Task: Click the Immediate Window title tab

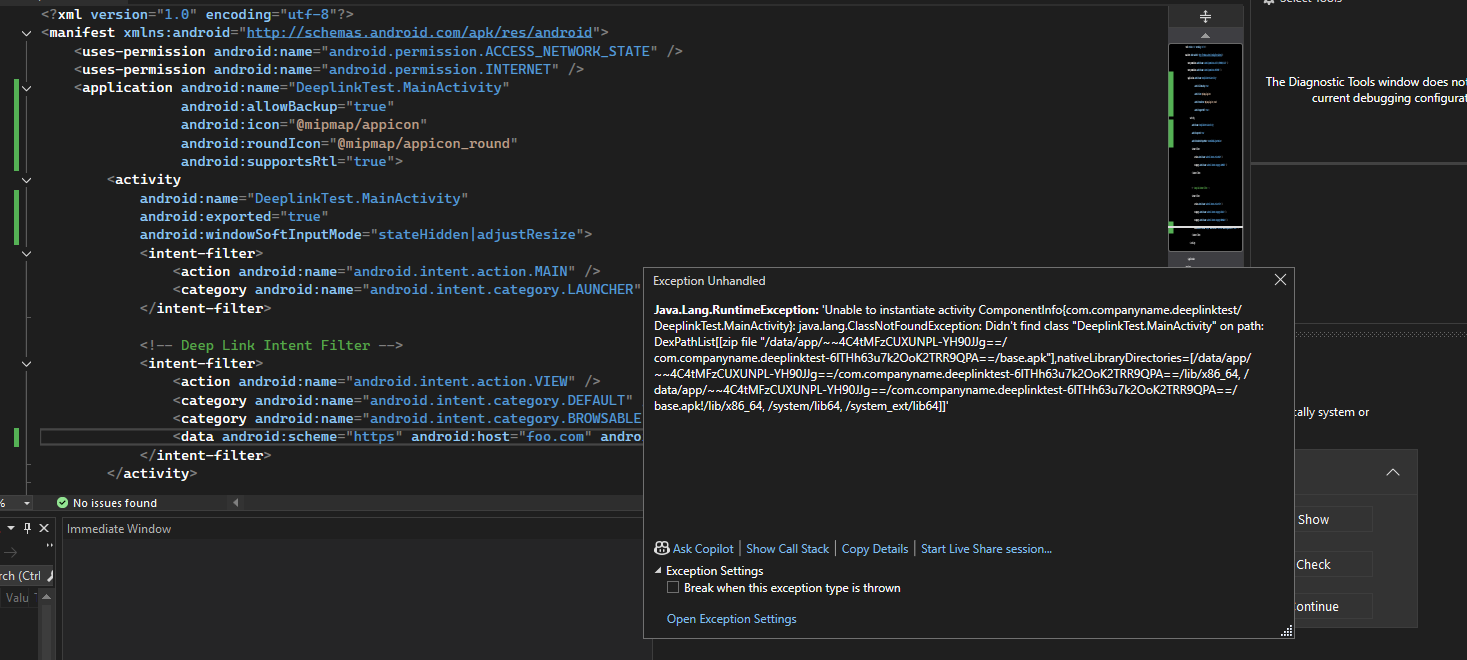Action: [x=119, y=529]
